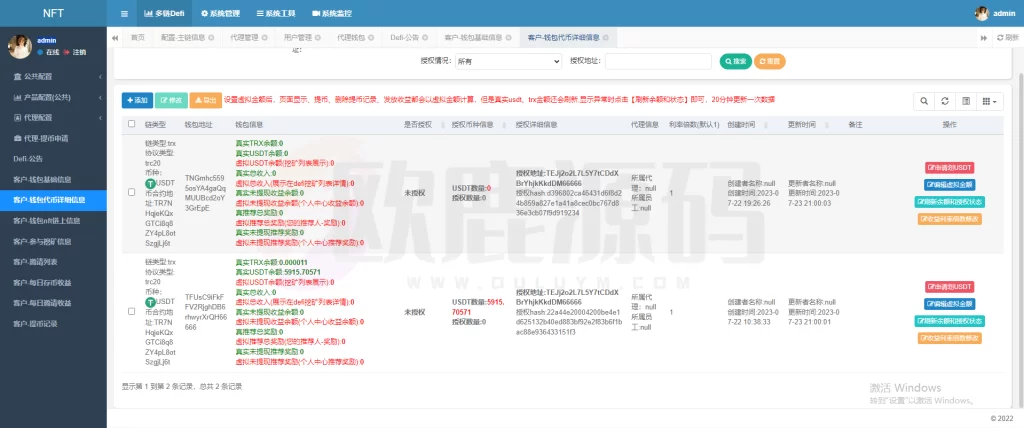
Task: Focus the 授权地址 input field
Action: (658, 61)
